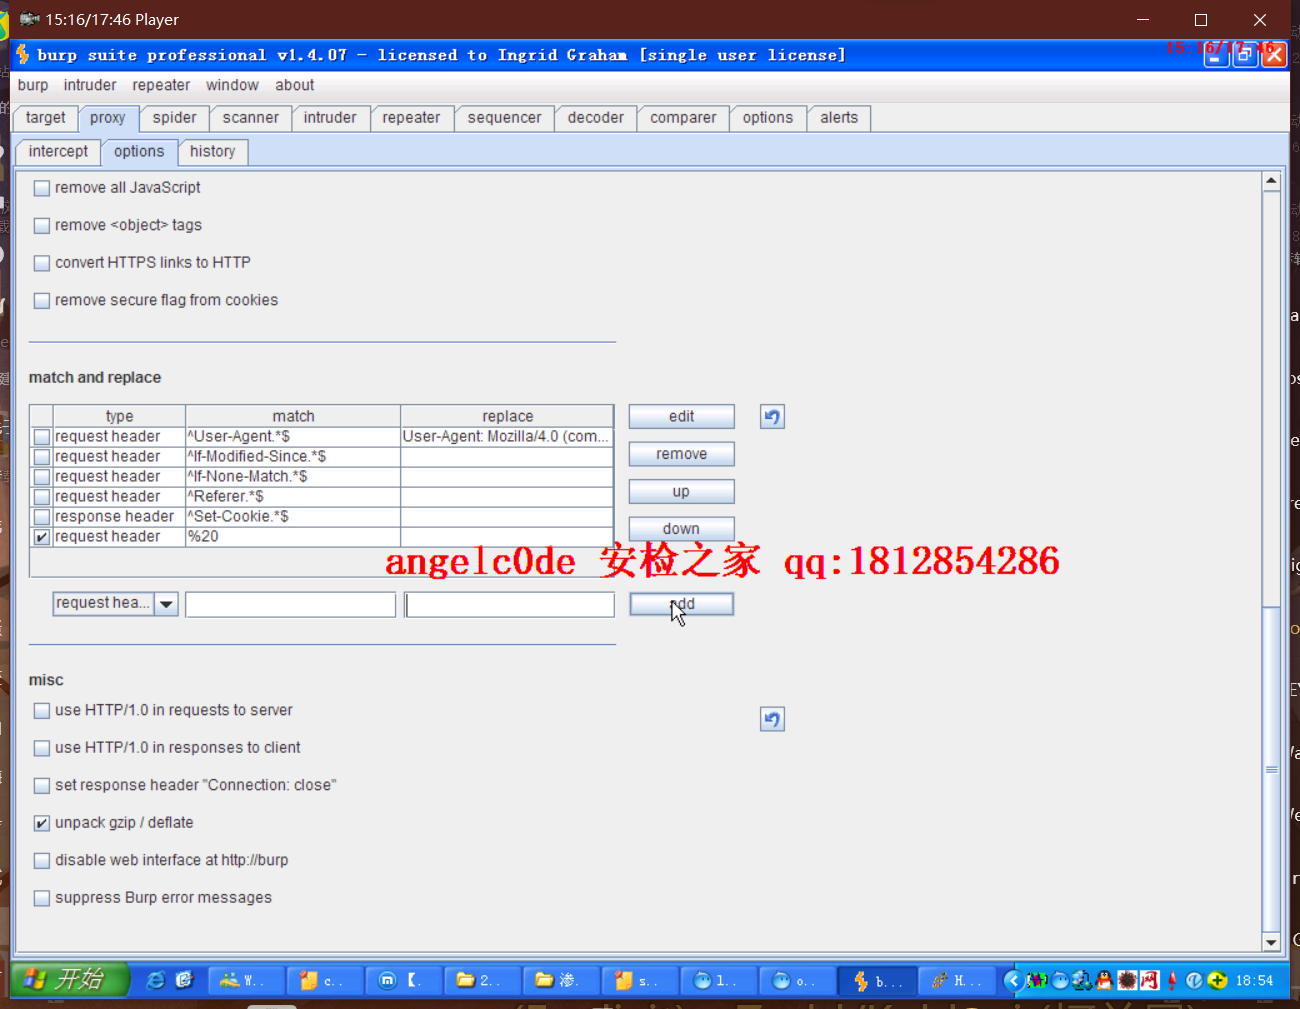This screenshot has width=1300, height=1009.
Task: Click the system tray clock 18:54
Action: pyautogui.click(x=1254, y=980)
